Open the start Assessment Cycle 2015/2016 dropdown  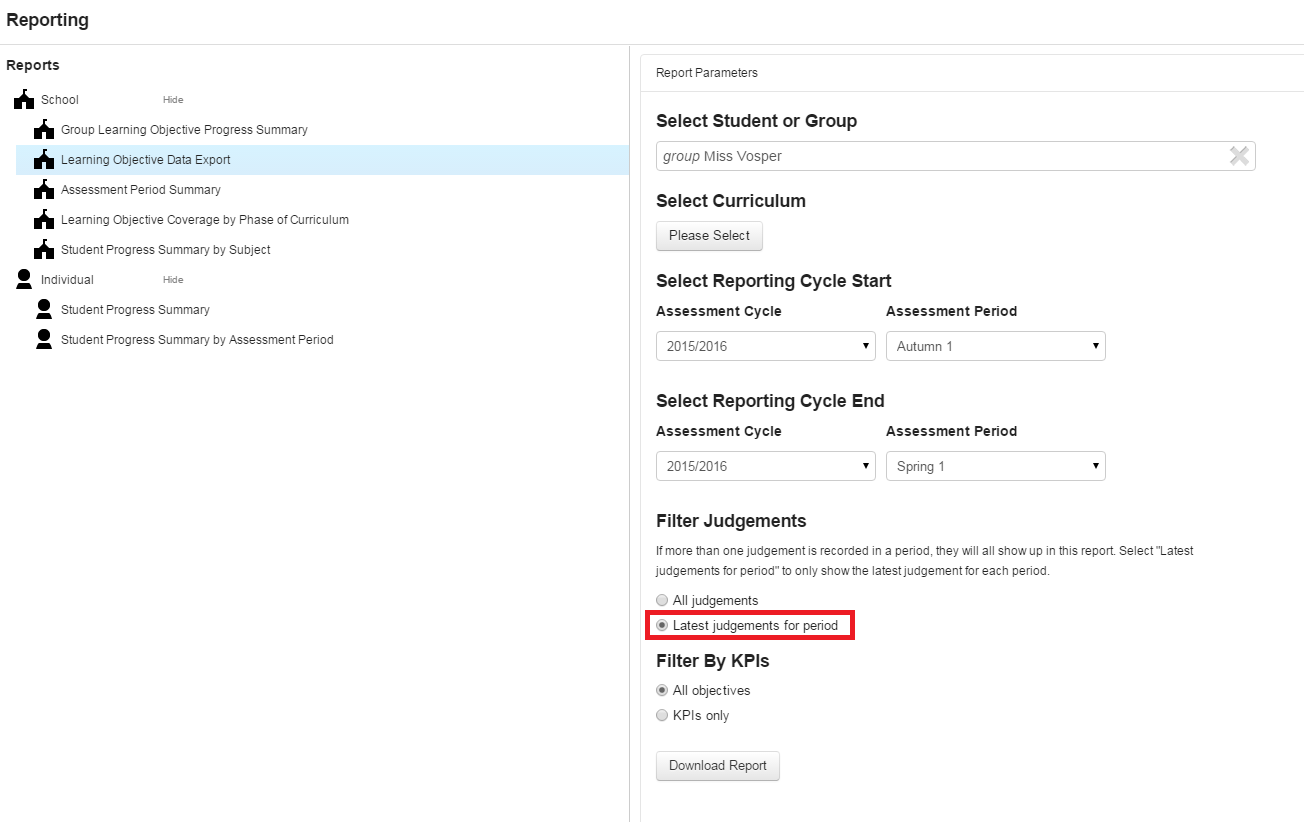click(765, 346)
